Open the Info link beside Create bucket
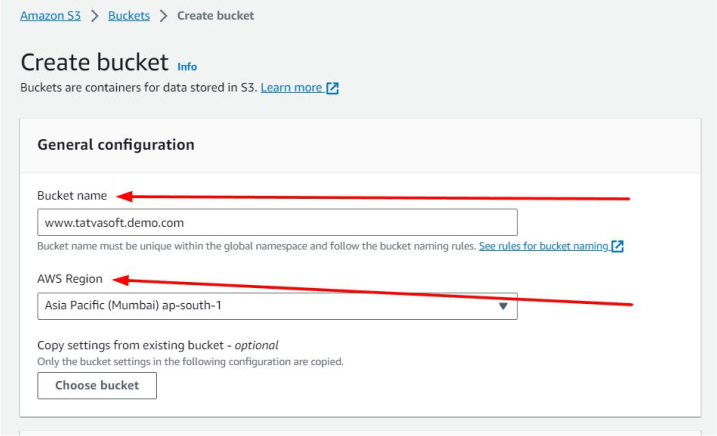 (187, 67)
